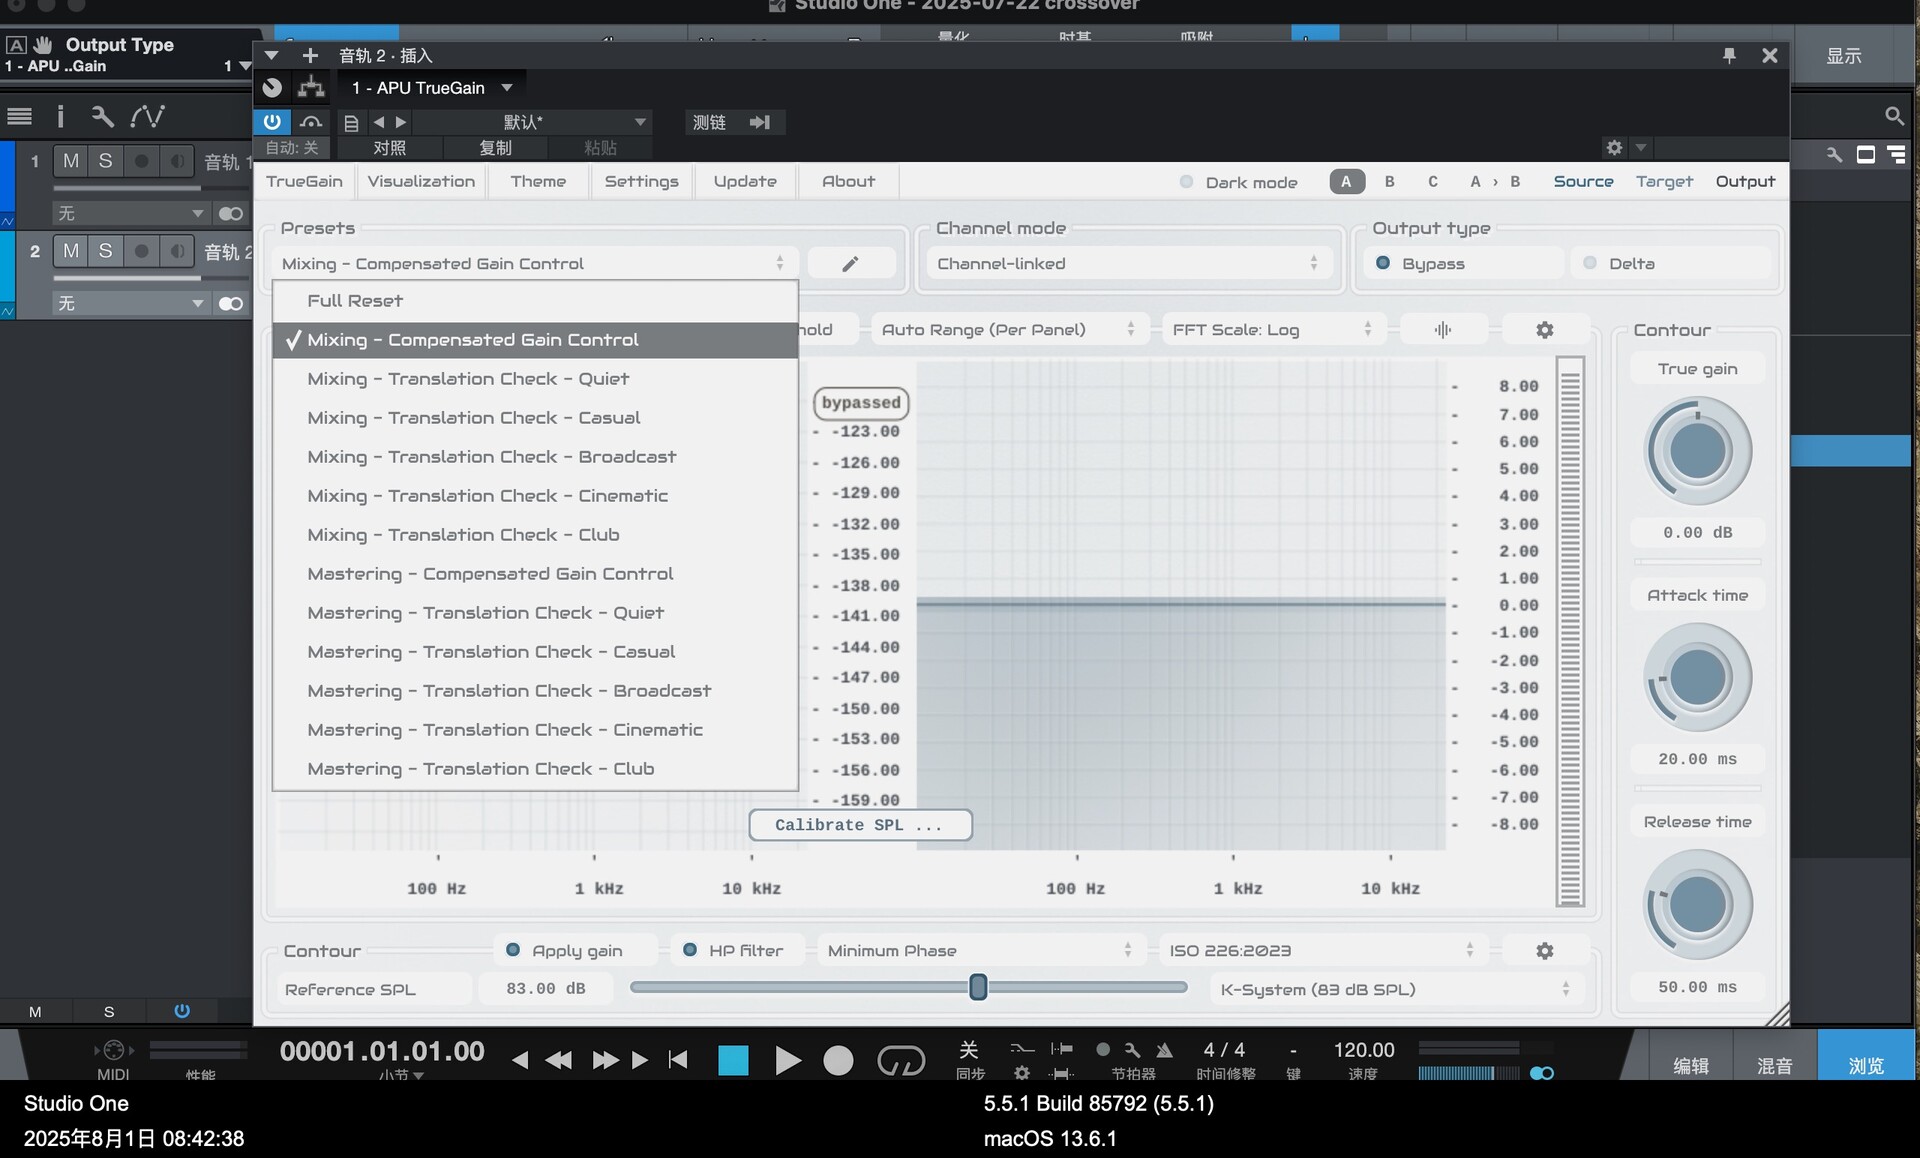
Task: Click the A > B copy button
Action: point(1495,182)
